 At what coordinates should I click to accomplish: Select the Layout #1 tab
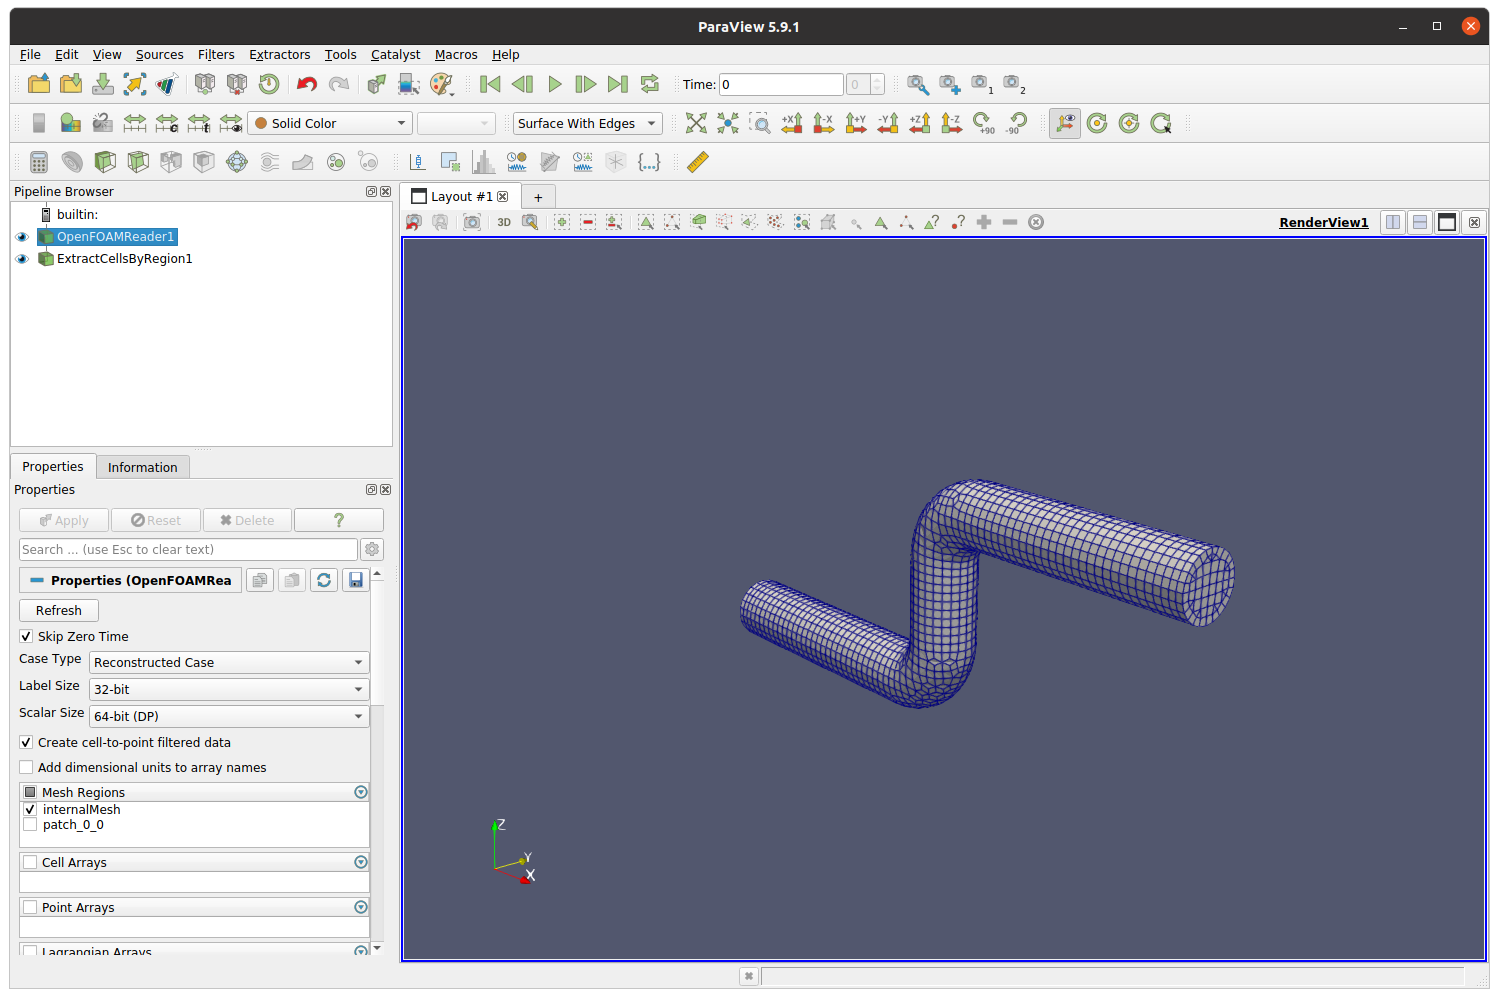pos(461,196)
